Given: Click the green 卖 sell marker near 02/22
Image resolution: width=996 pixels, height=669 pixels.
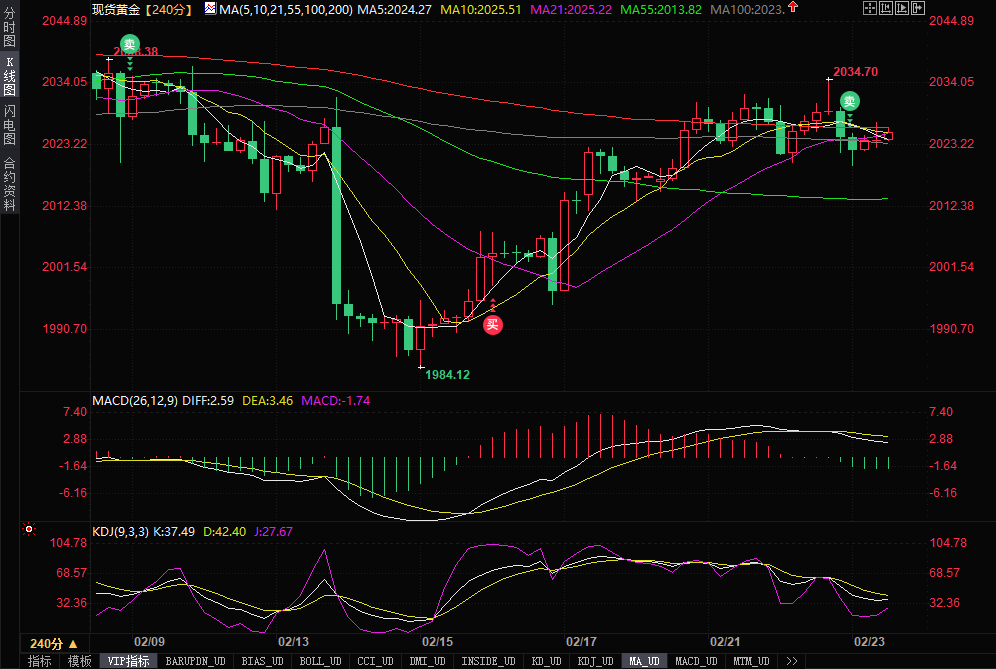Looking at the screenshot, I should [849, 101].
